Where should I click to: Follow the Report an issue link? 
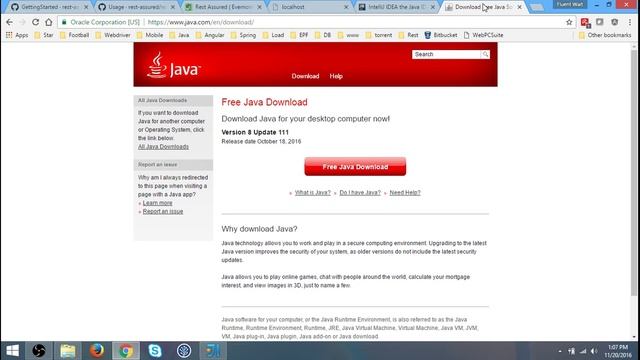163,211
